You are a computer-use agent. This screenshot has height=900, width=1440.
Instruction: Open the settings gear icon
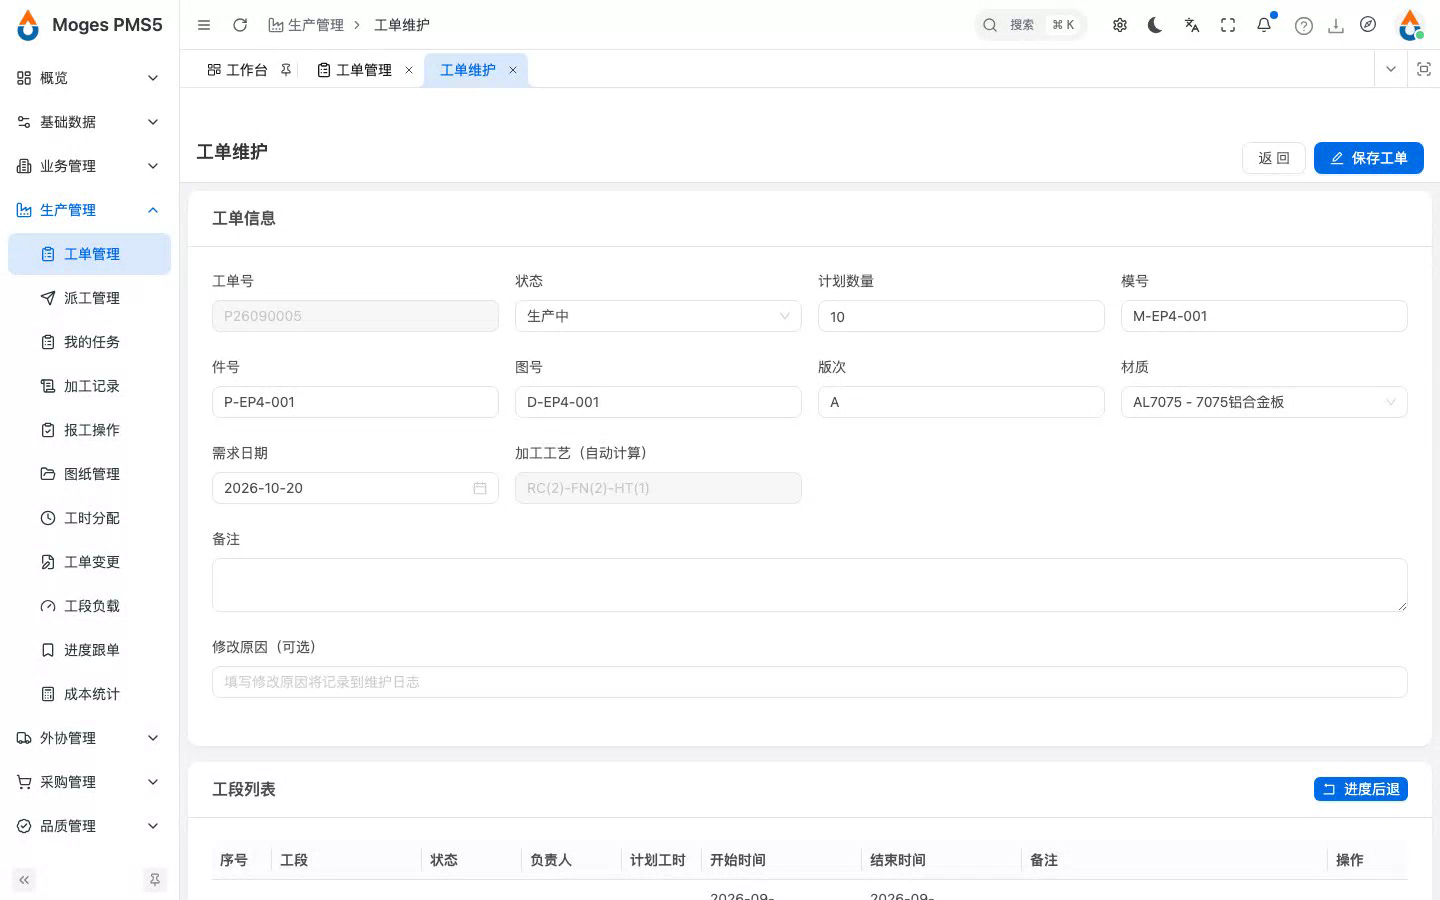pos(1120,25)
